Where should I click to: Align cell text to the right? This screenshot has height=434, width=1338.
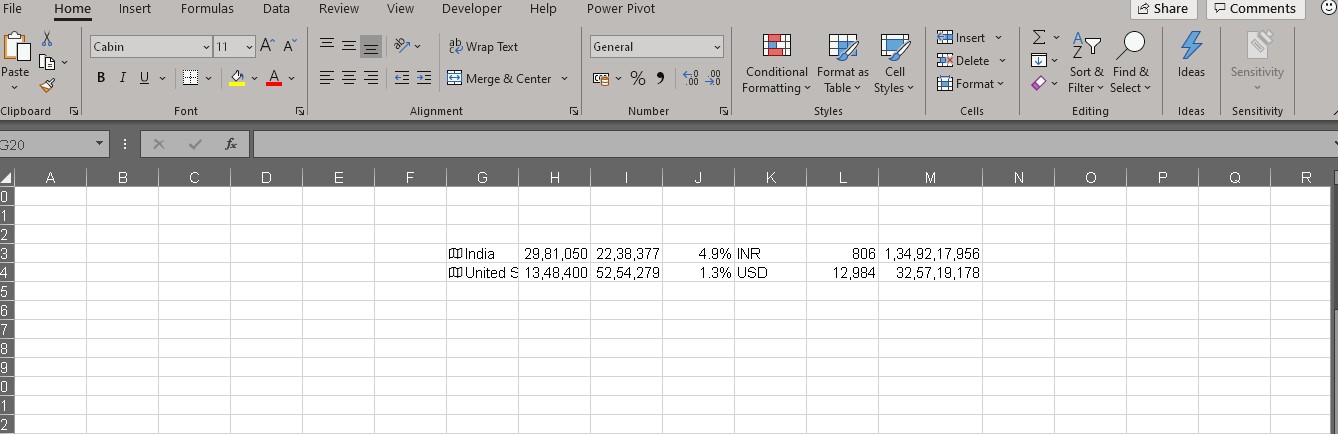pos(371,78)
